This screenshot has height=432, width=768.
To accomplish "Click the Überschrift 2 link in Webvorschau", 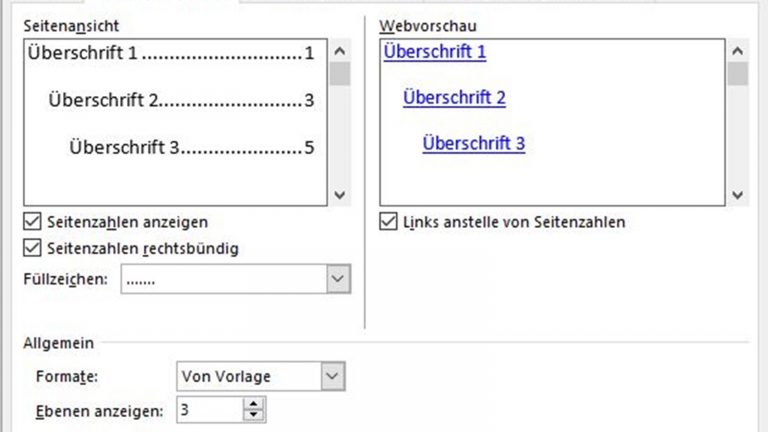I will tap(454, 97).
